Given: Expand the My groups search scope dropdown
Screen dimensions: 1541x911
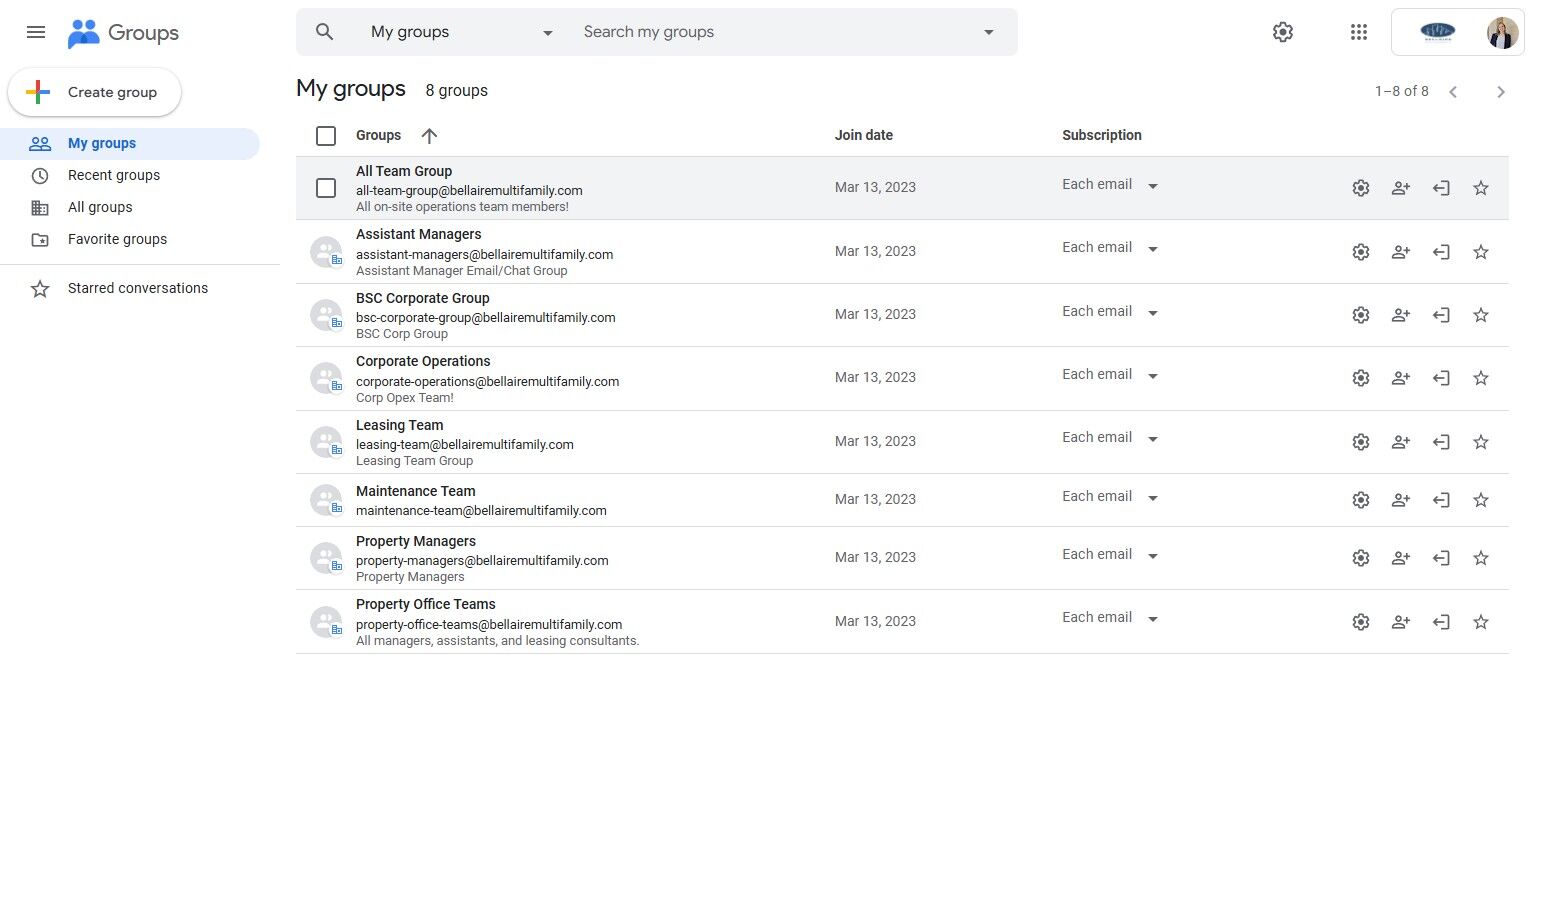Looking at the screenshot, I should [547, 33].
